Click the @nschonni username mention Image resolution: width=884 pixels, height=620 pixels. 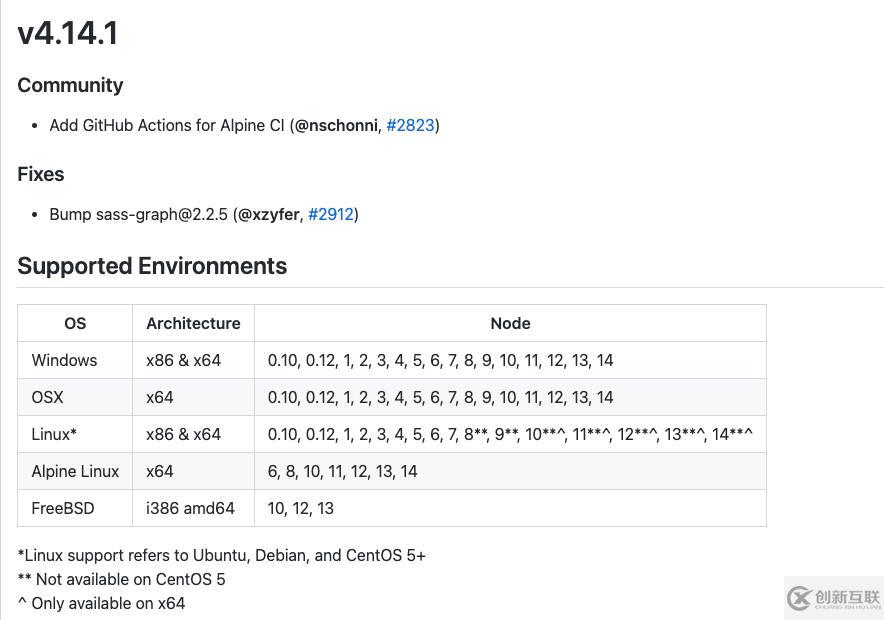335,125
